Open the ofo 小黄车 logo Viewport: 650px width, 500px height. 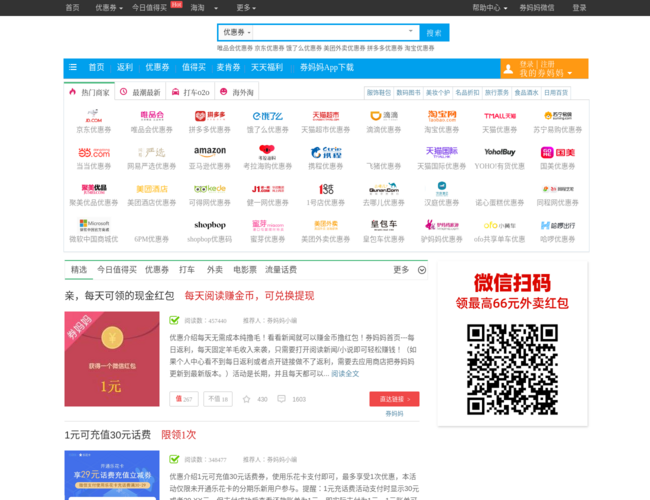click(x=500, y=225)
